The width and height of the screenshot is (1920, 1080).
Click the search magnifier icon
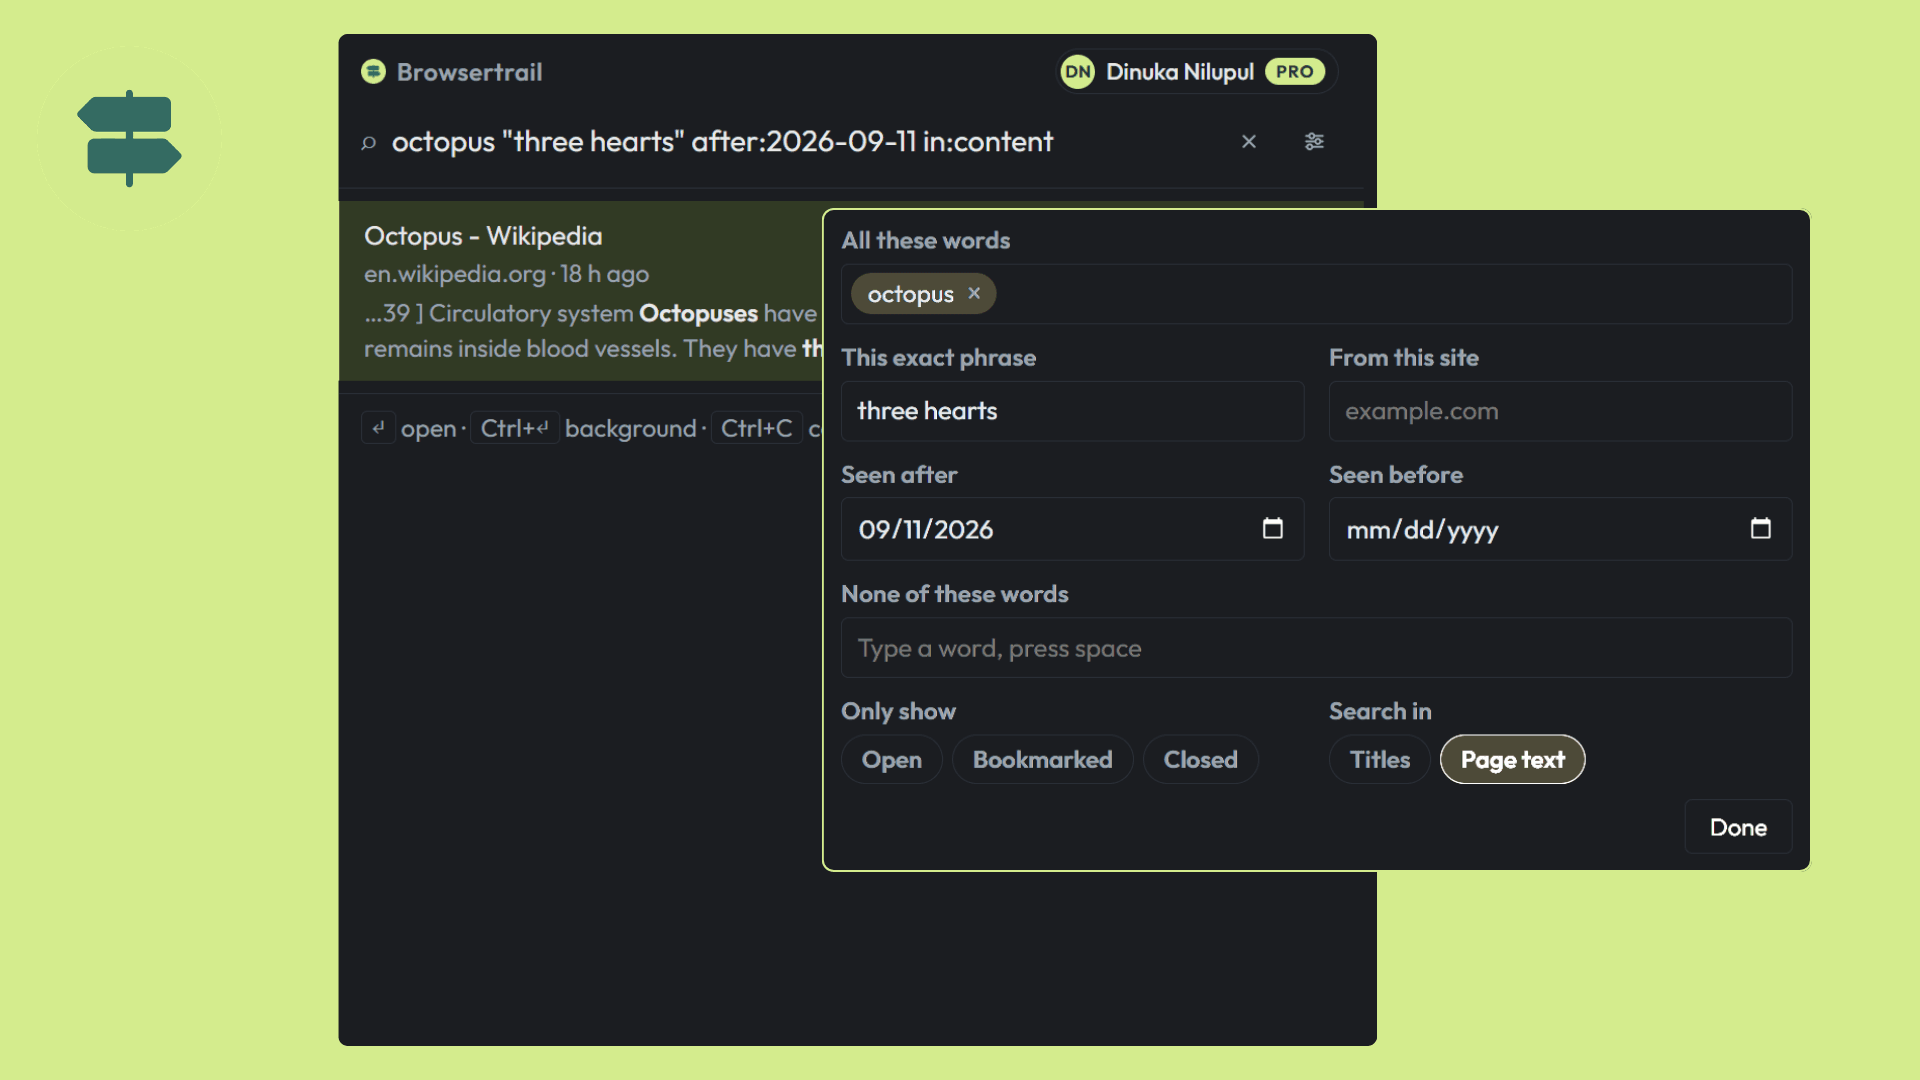point(369,143)
